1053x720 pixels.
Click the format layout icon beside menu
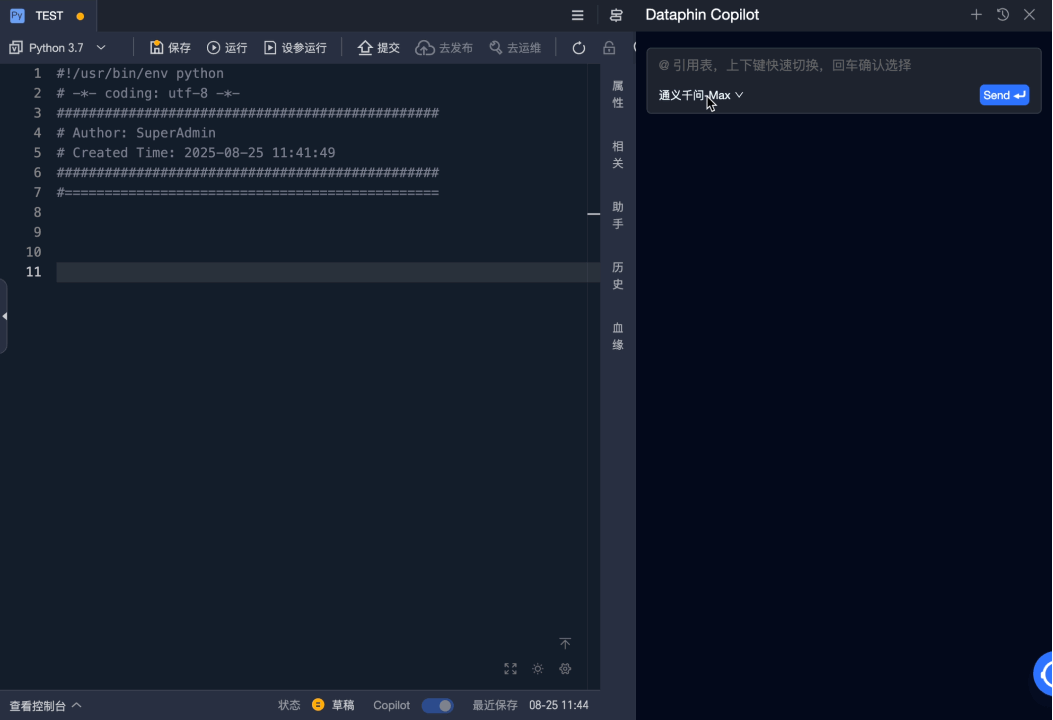pos(616,15)
